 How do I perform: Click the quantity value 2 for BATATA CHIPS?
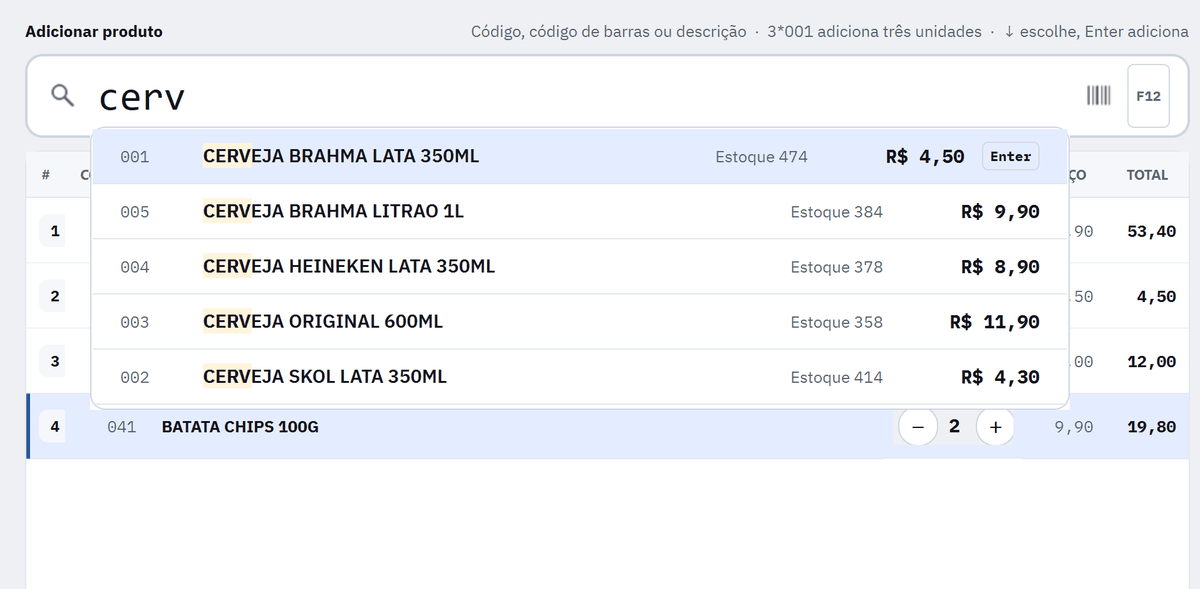tap(955, 427)
